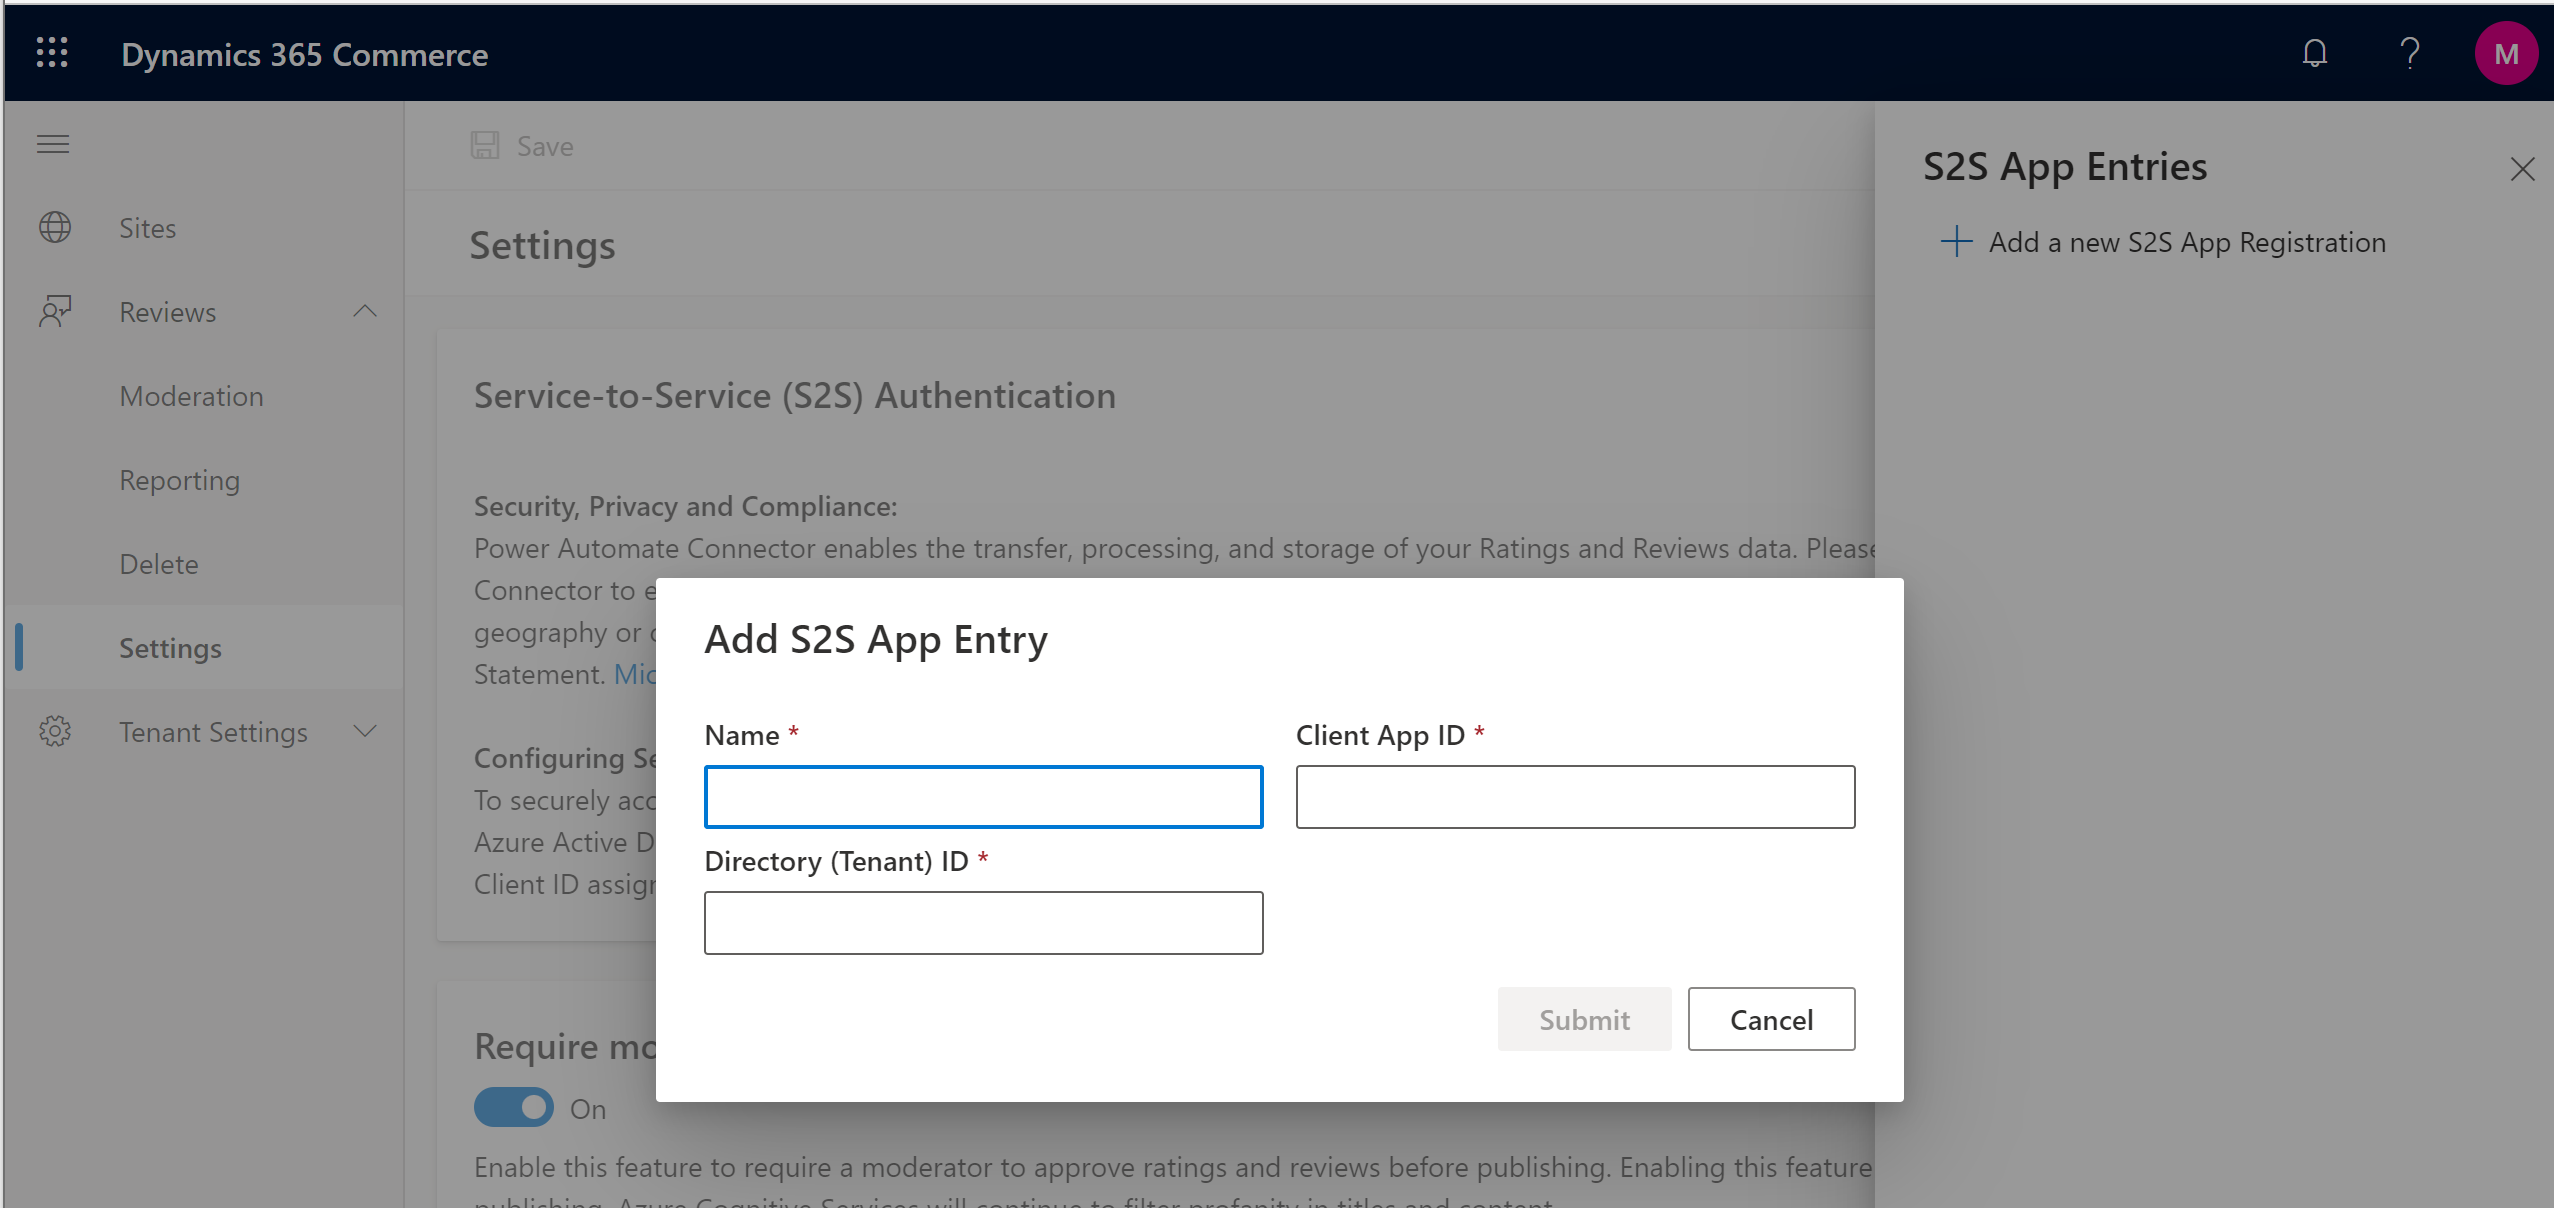Click the Directory Tenant ID input field
Image resolution: width=2554 pixels, height=1208 pixels.
point(982,921)
